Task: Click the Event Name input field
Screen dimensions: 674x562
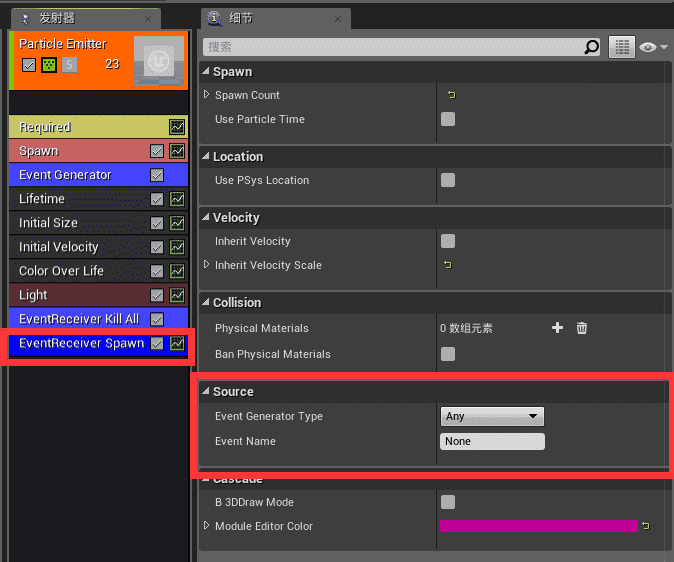Action: tap(492, 441)
